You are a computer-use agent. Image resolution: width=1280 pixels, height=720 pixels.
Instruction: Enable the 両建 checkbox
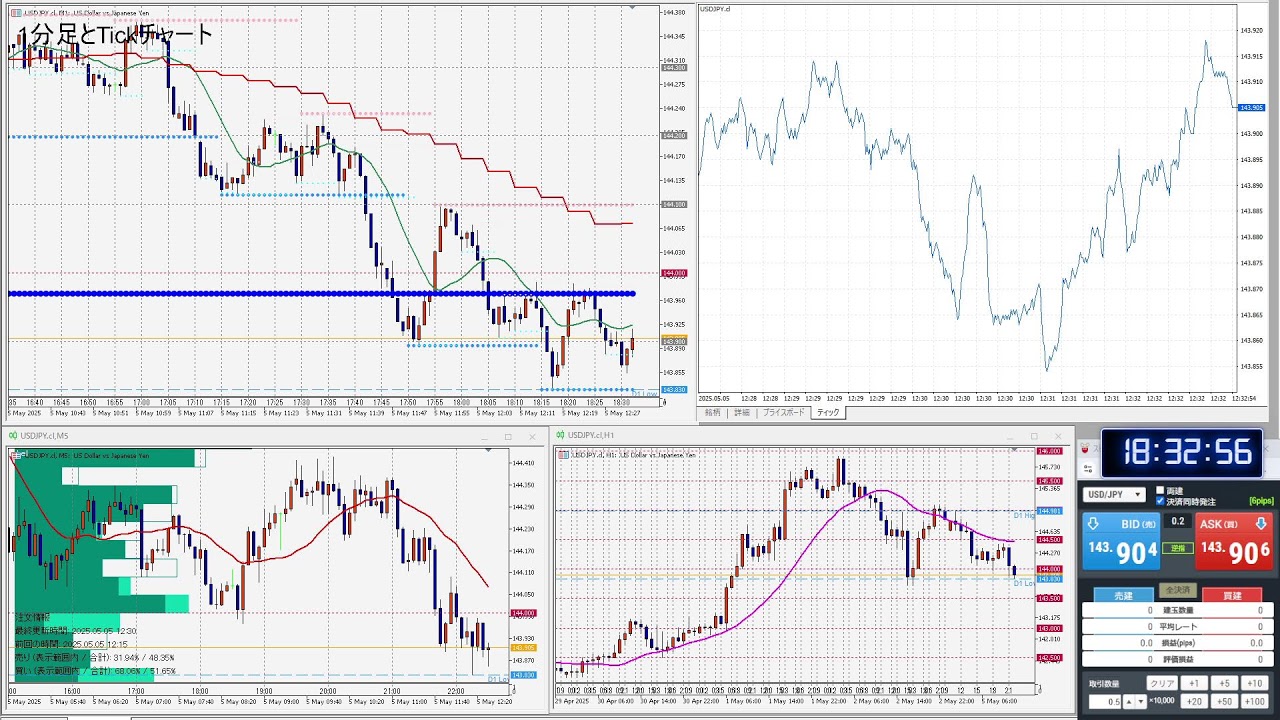coord(1160,491)
